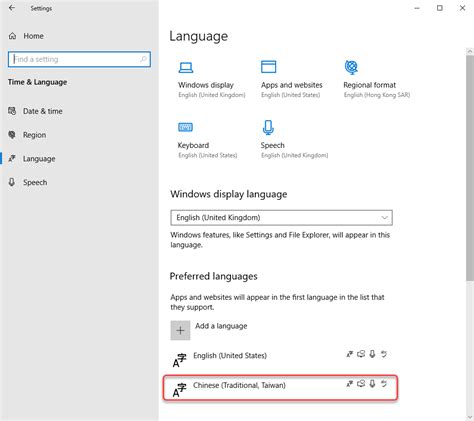Click display language feature icon for English (United States)
Image resolution: width=474 pixels, height=421 pixels.
349,354
